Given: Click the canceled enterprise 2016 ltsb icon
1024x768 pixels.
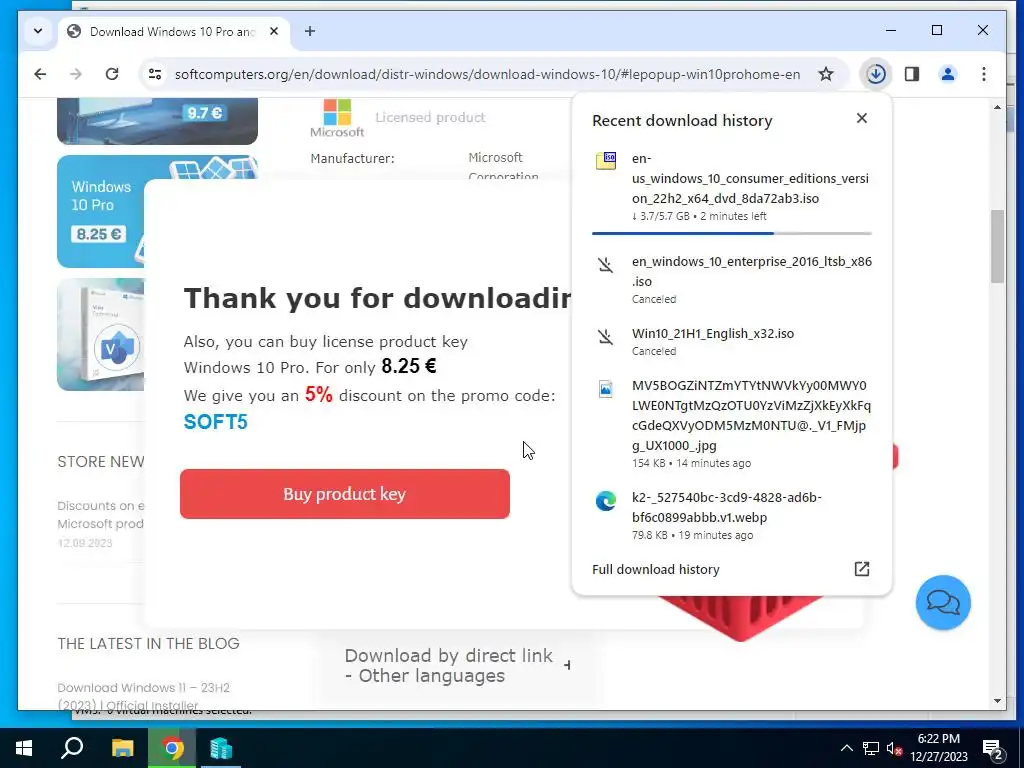Looking at the screenshot, I should pos(606,264).
